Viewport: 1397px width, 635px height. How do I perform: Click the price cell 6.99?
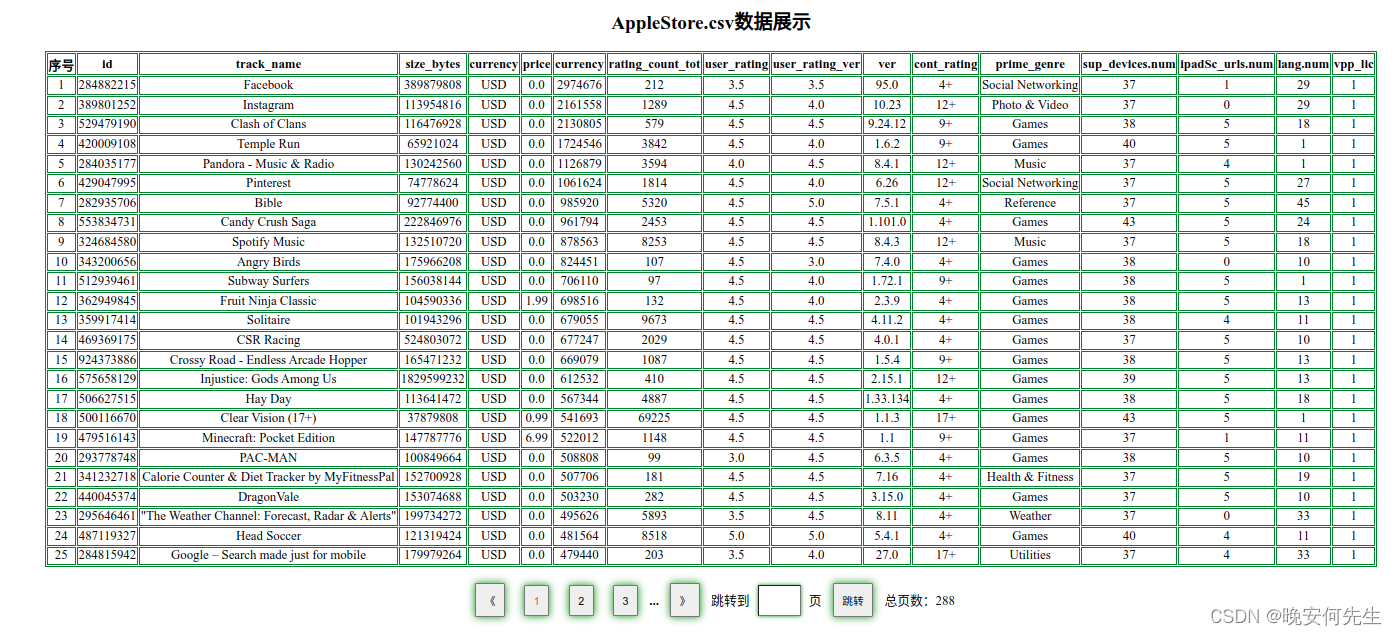[x=536, y=438]
